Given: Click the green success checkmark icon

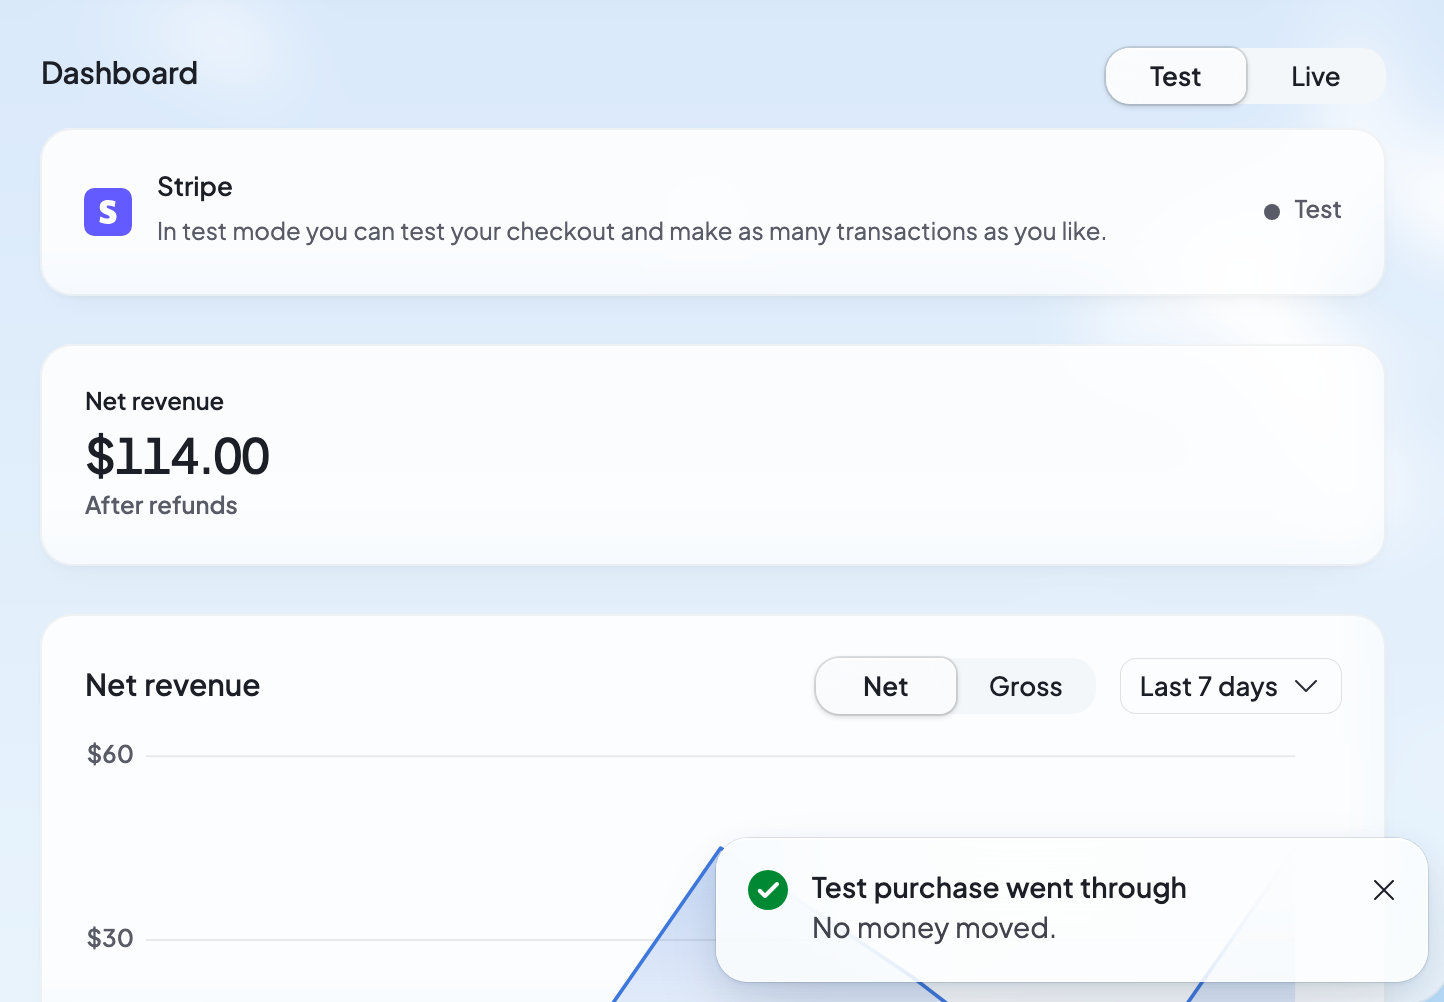Looking at the screenshot, I should coord(768,890).
